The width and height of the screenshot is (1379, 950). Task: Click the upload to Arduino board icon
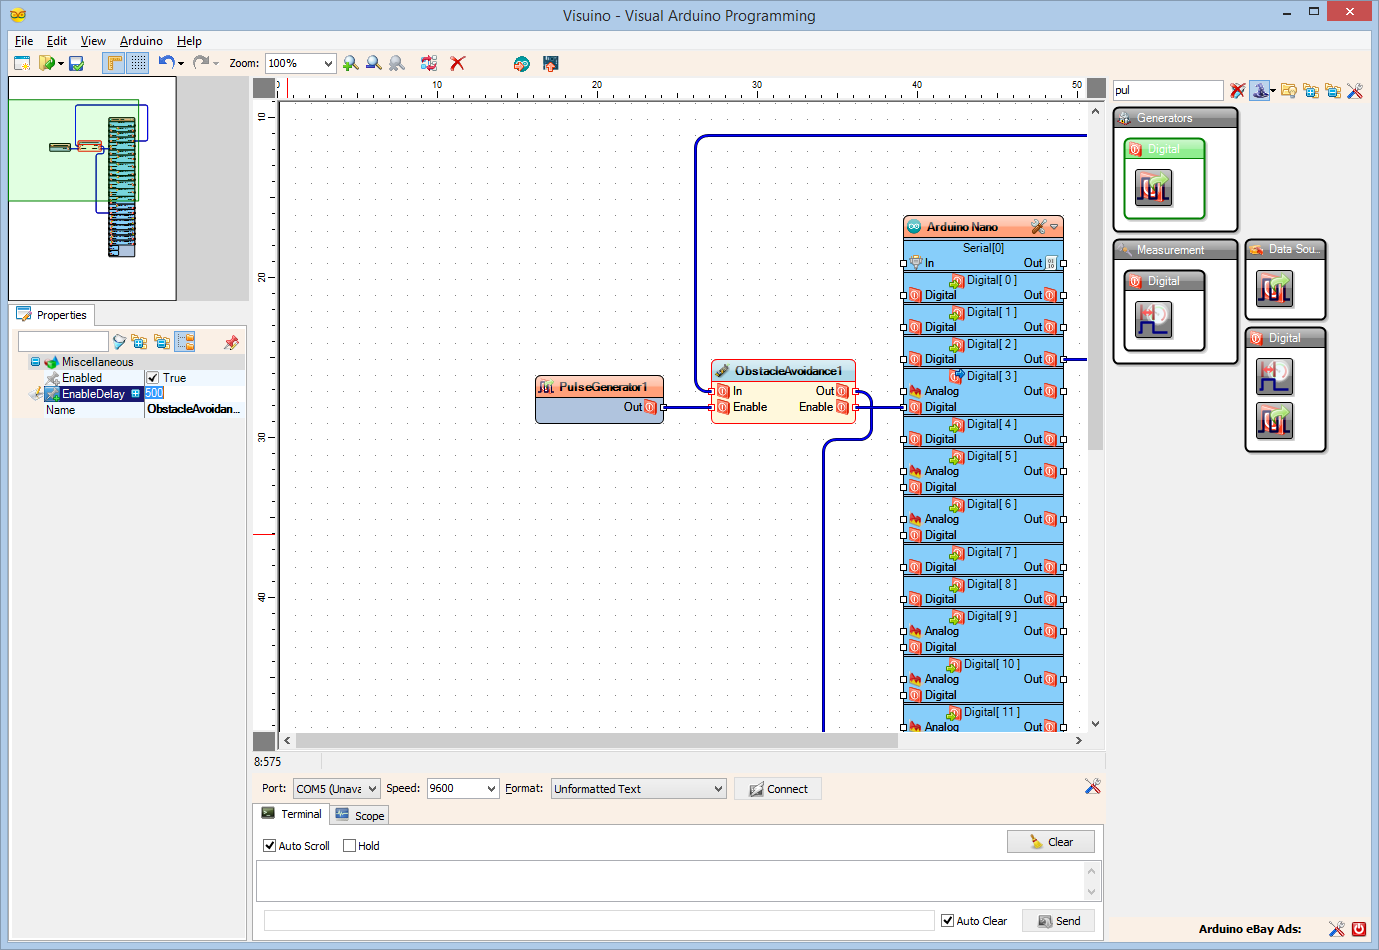550,63
